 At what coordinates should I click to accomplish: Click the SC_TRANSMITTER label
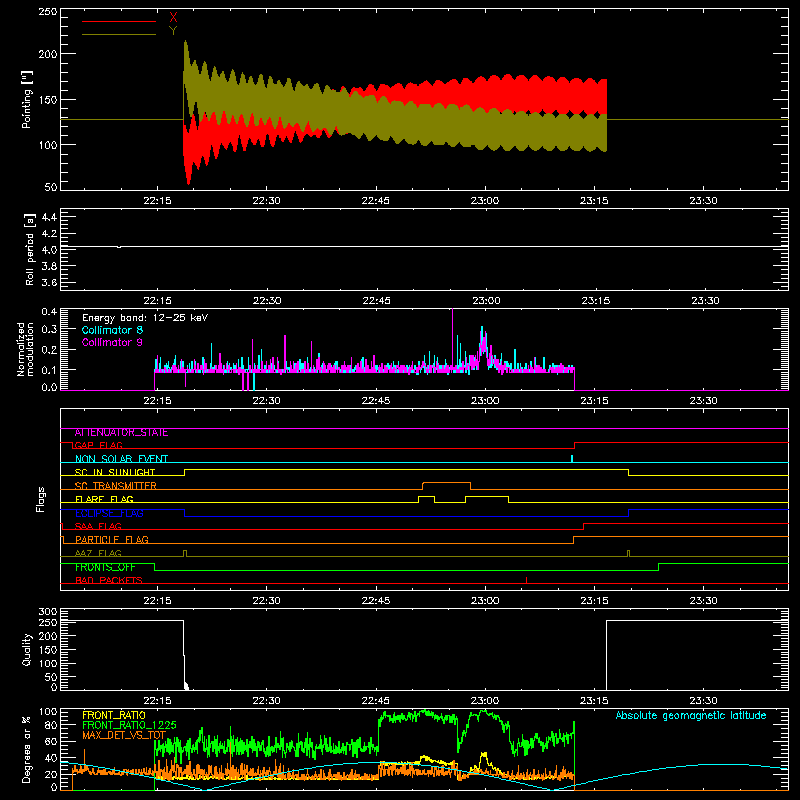pos(116,486)
